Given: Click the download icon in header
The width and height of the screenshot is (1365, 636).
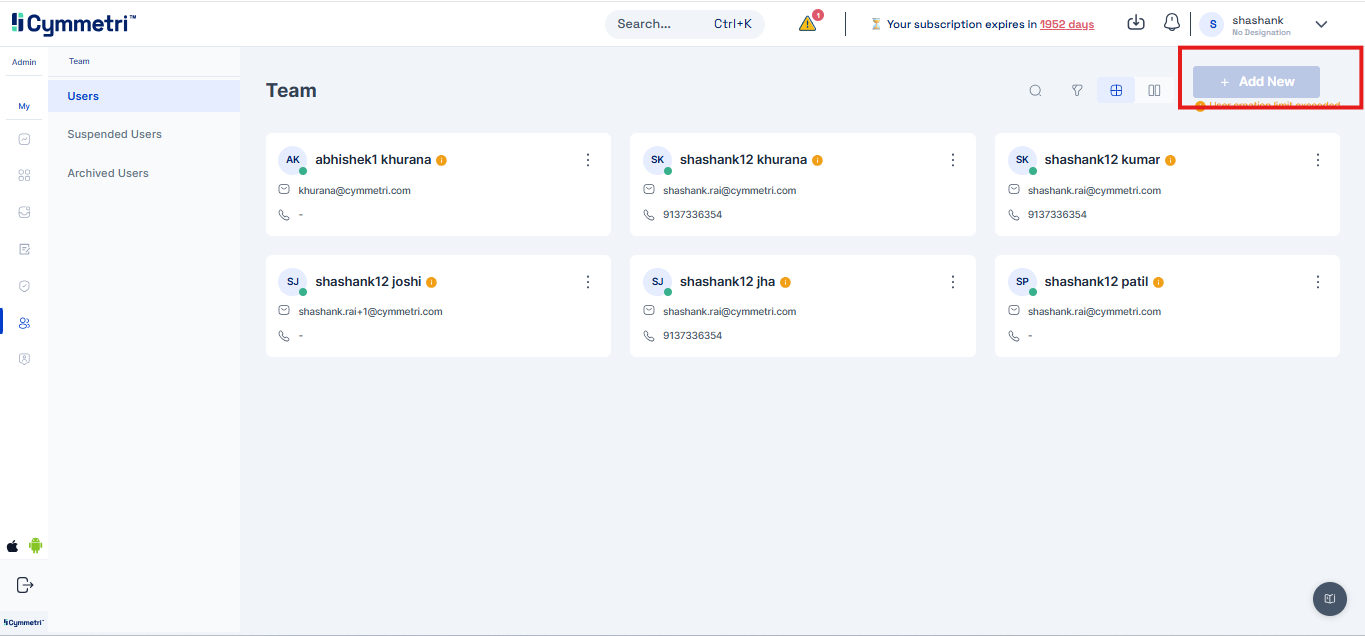Looking at the screenshot, I should point(1135,23).
